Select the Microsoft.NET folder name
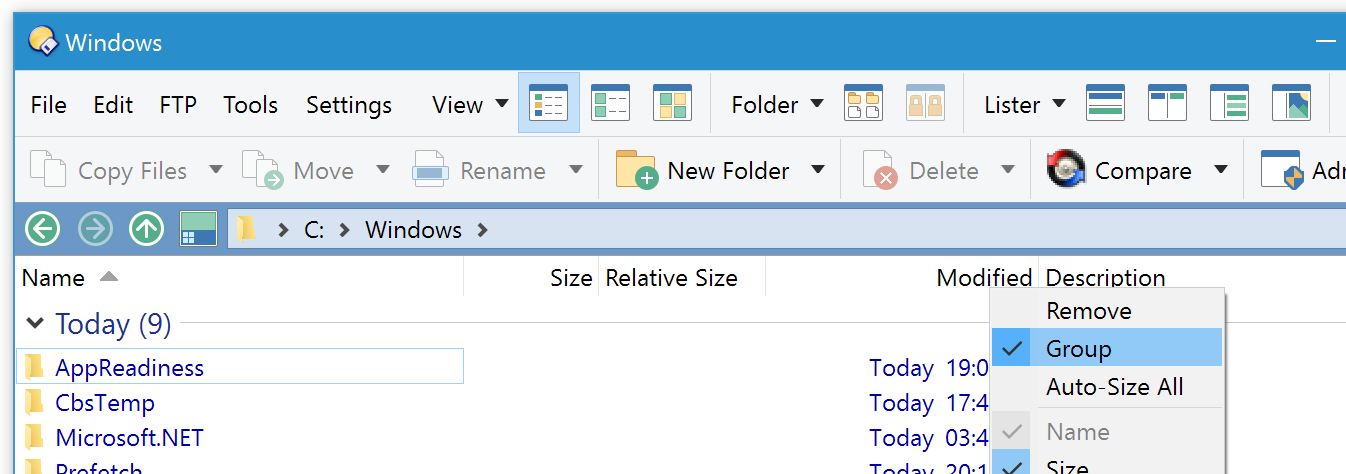 coord(129,437)
